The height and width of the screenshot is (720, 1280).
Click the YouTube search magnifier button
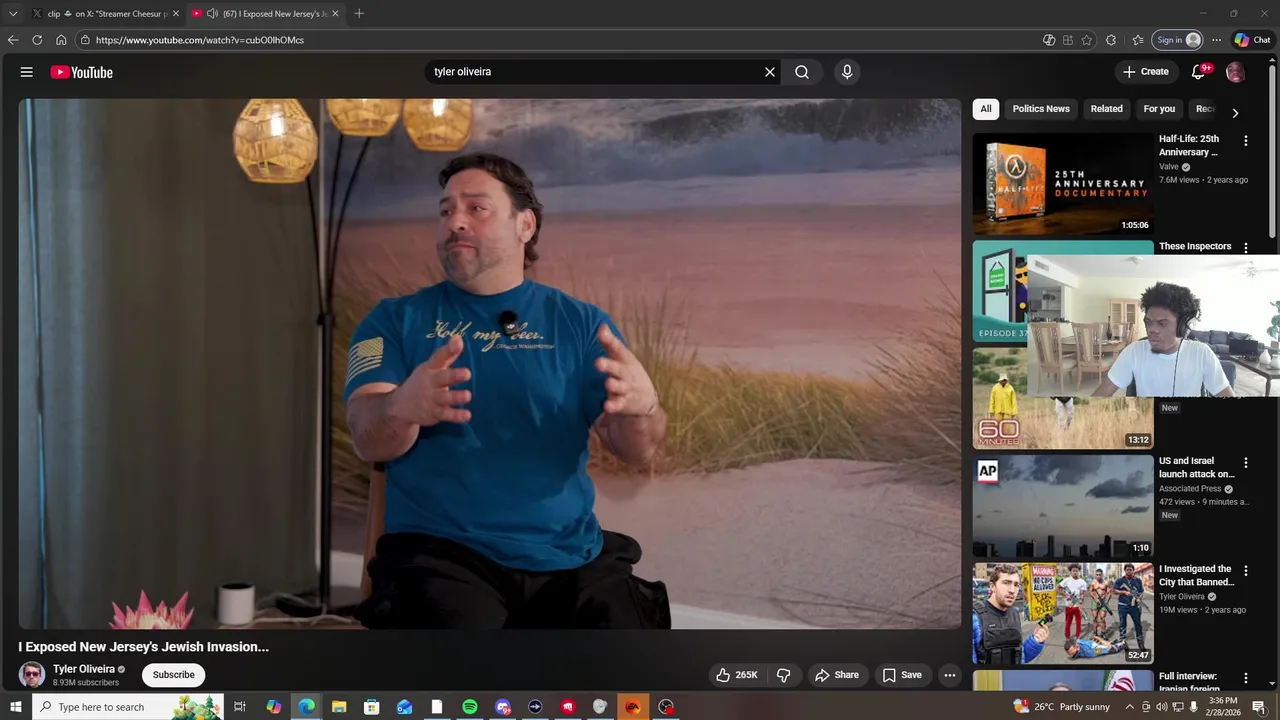pyautogui.click(x=802, y=72)
